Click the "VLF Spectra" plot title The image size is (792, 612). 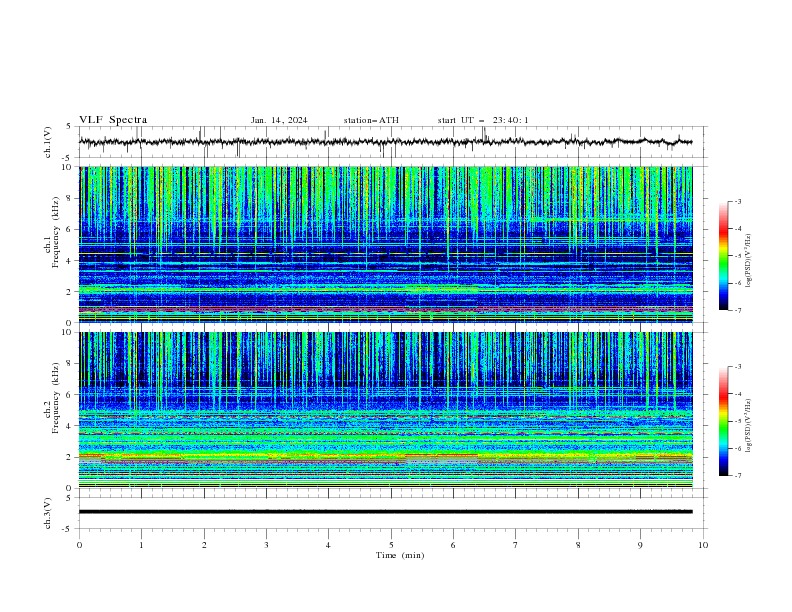point(113,120)
